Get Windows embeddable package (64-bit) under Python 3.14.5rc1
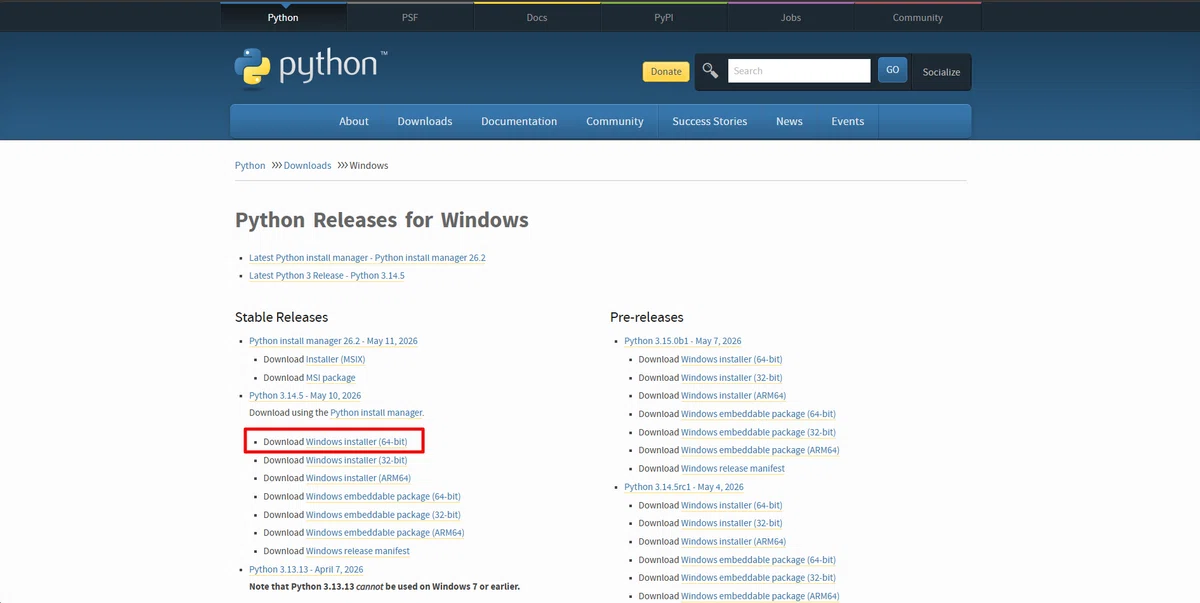 point(758,559)
